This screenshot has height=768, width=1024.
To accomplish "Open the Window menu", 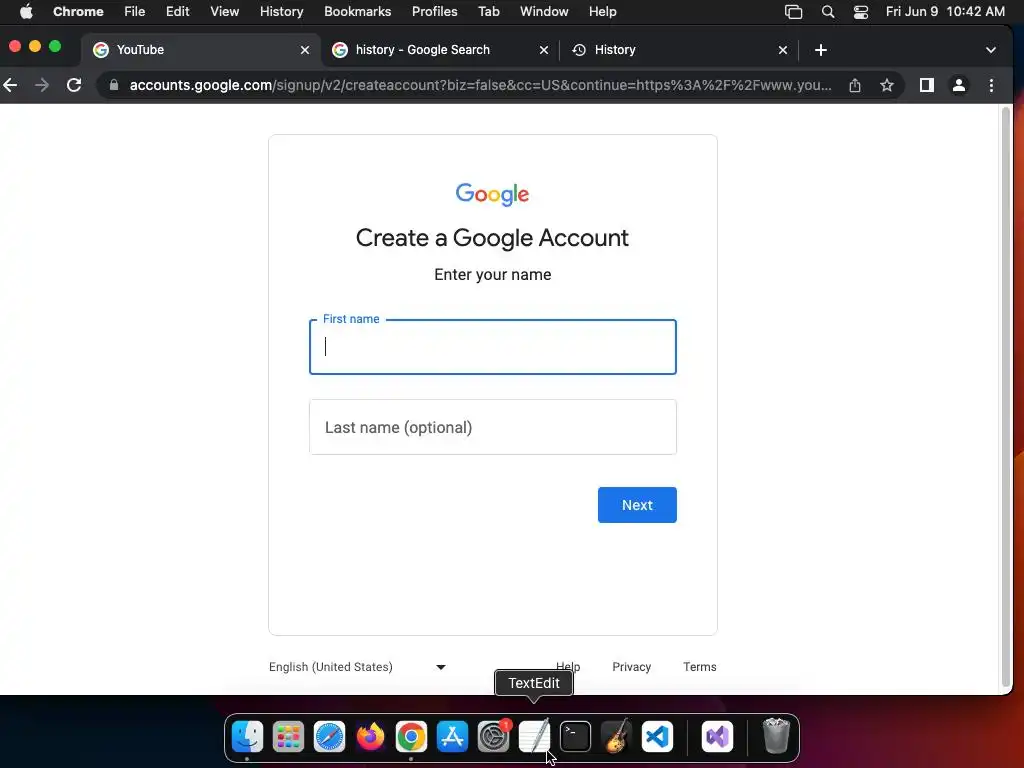I will click(544, 11).
